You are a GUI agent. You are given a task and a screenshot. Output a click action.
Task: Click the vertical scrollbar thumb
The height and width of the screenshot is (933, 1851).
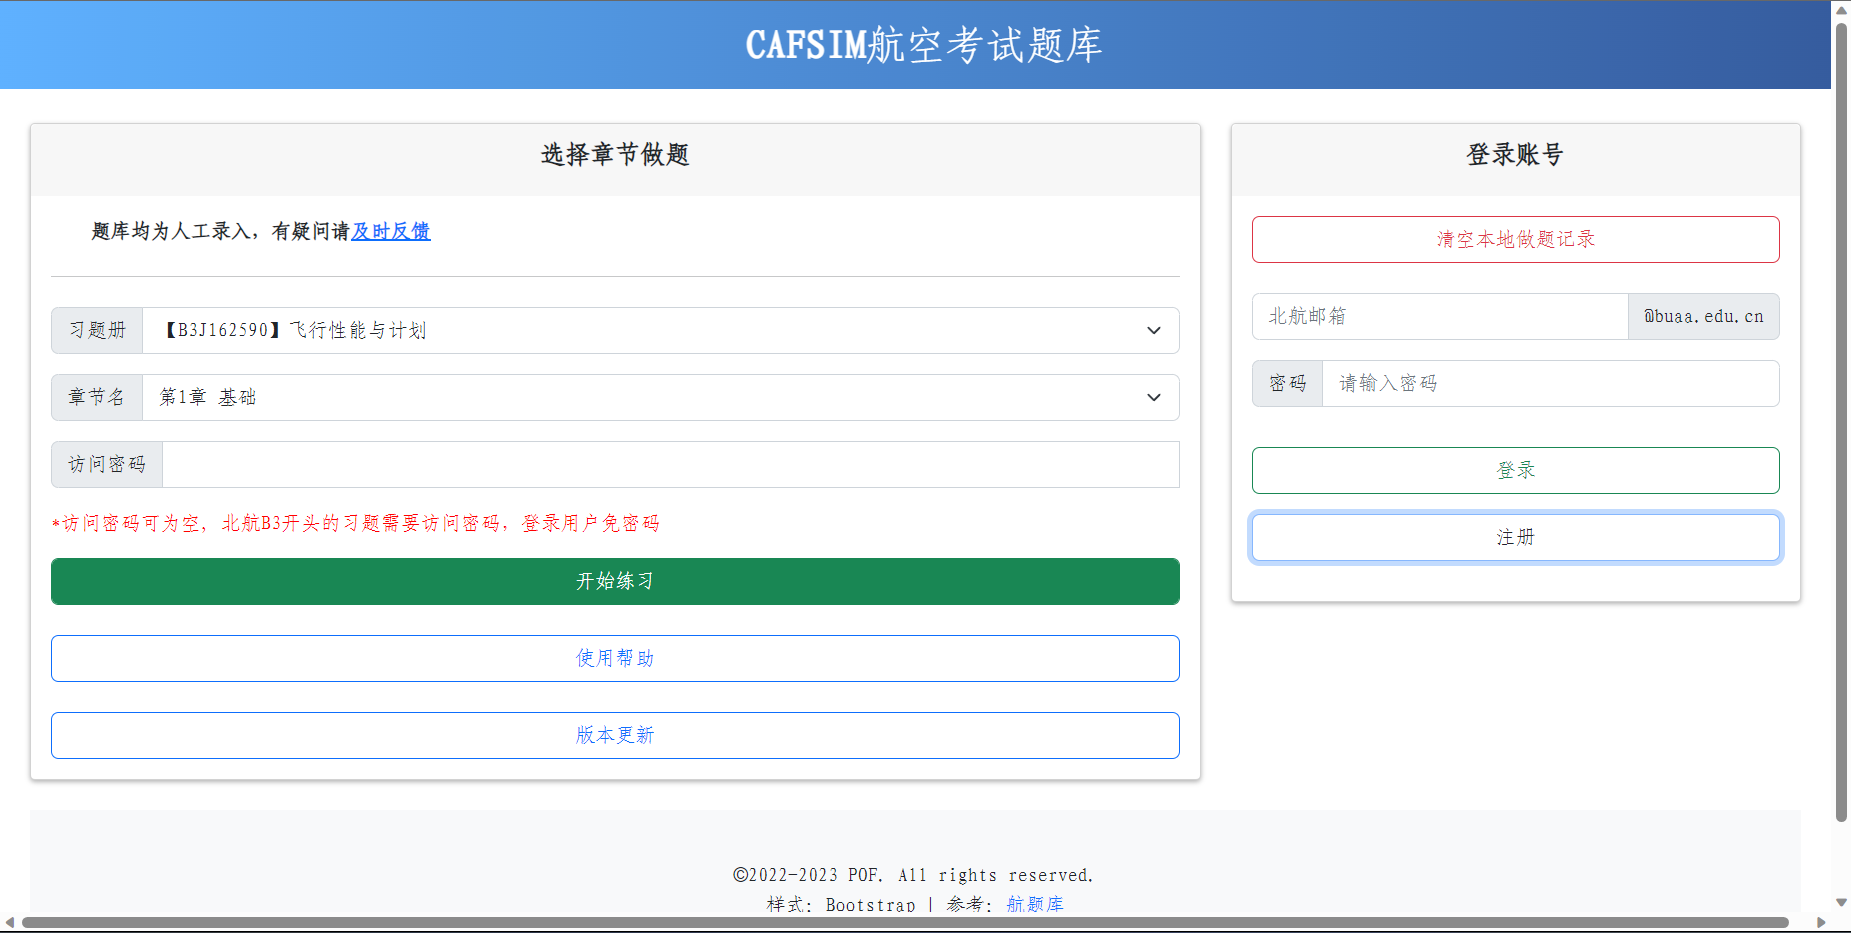coord(1841,420)
